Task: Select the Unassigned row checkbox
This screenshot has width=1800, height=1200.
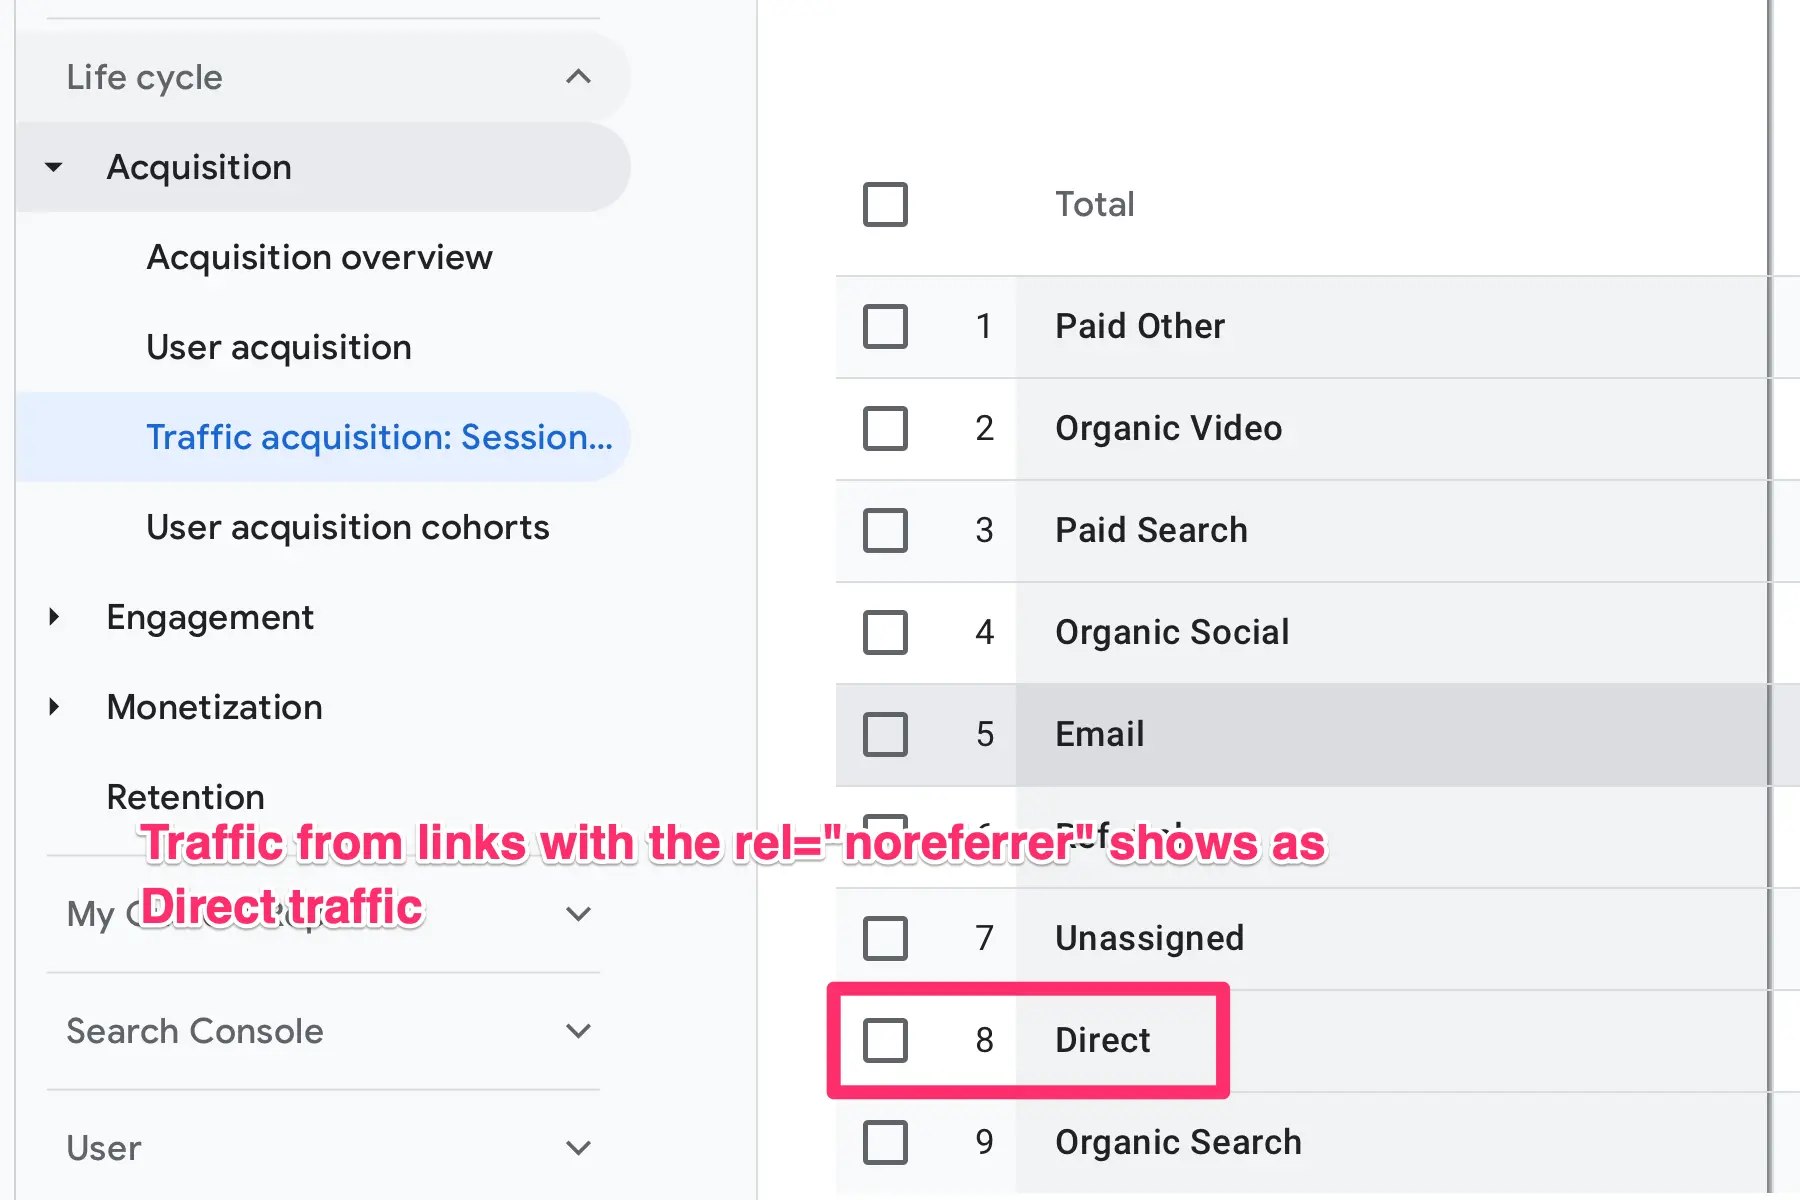Action: pos(885,938)
